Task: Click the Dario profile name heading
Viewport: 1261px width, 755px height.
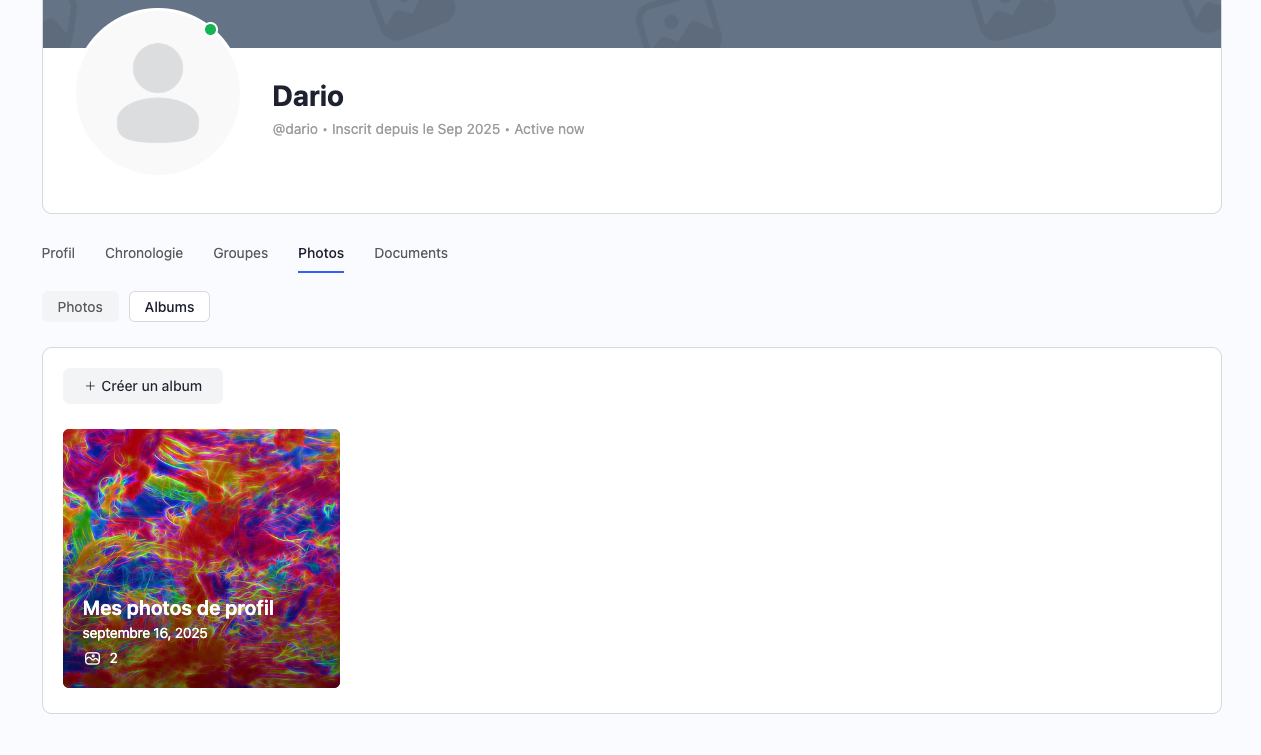Action: 308,96
